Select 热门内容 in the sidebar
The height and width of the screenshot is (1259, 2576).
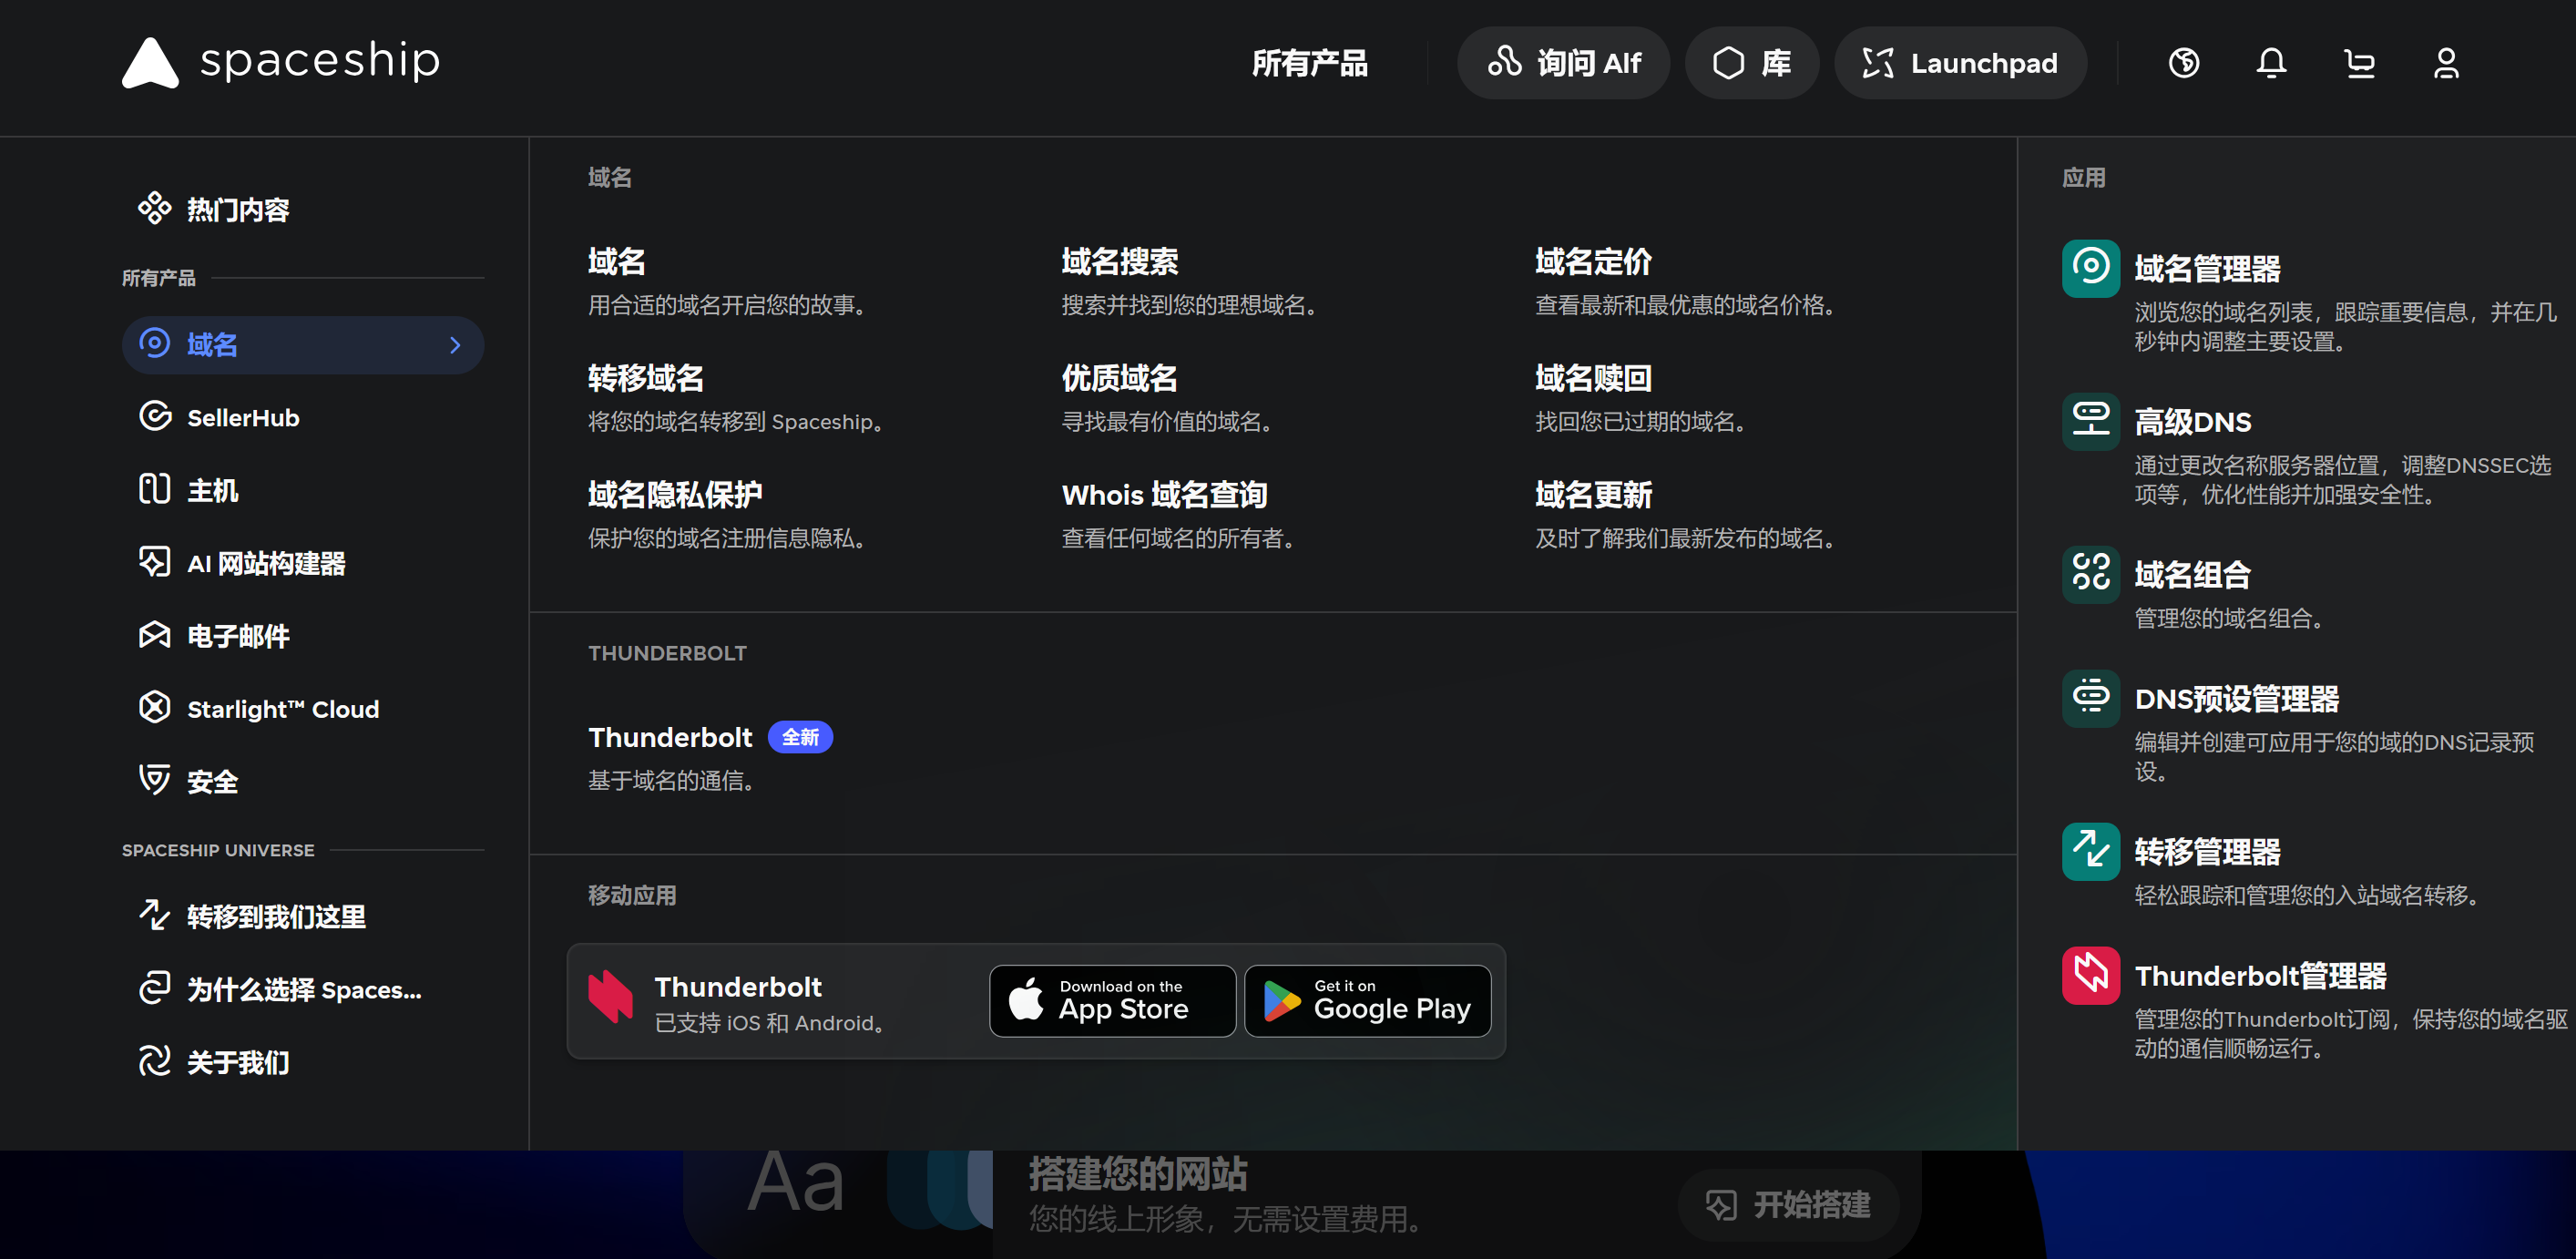[x=302, y=209]
